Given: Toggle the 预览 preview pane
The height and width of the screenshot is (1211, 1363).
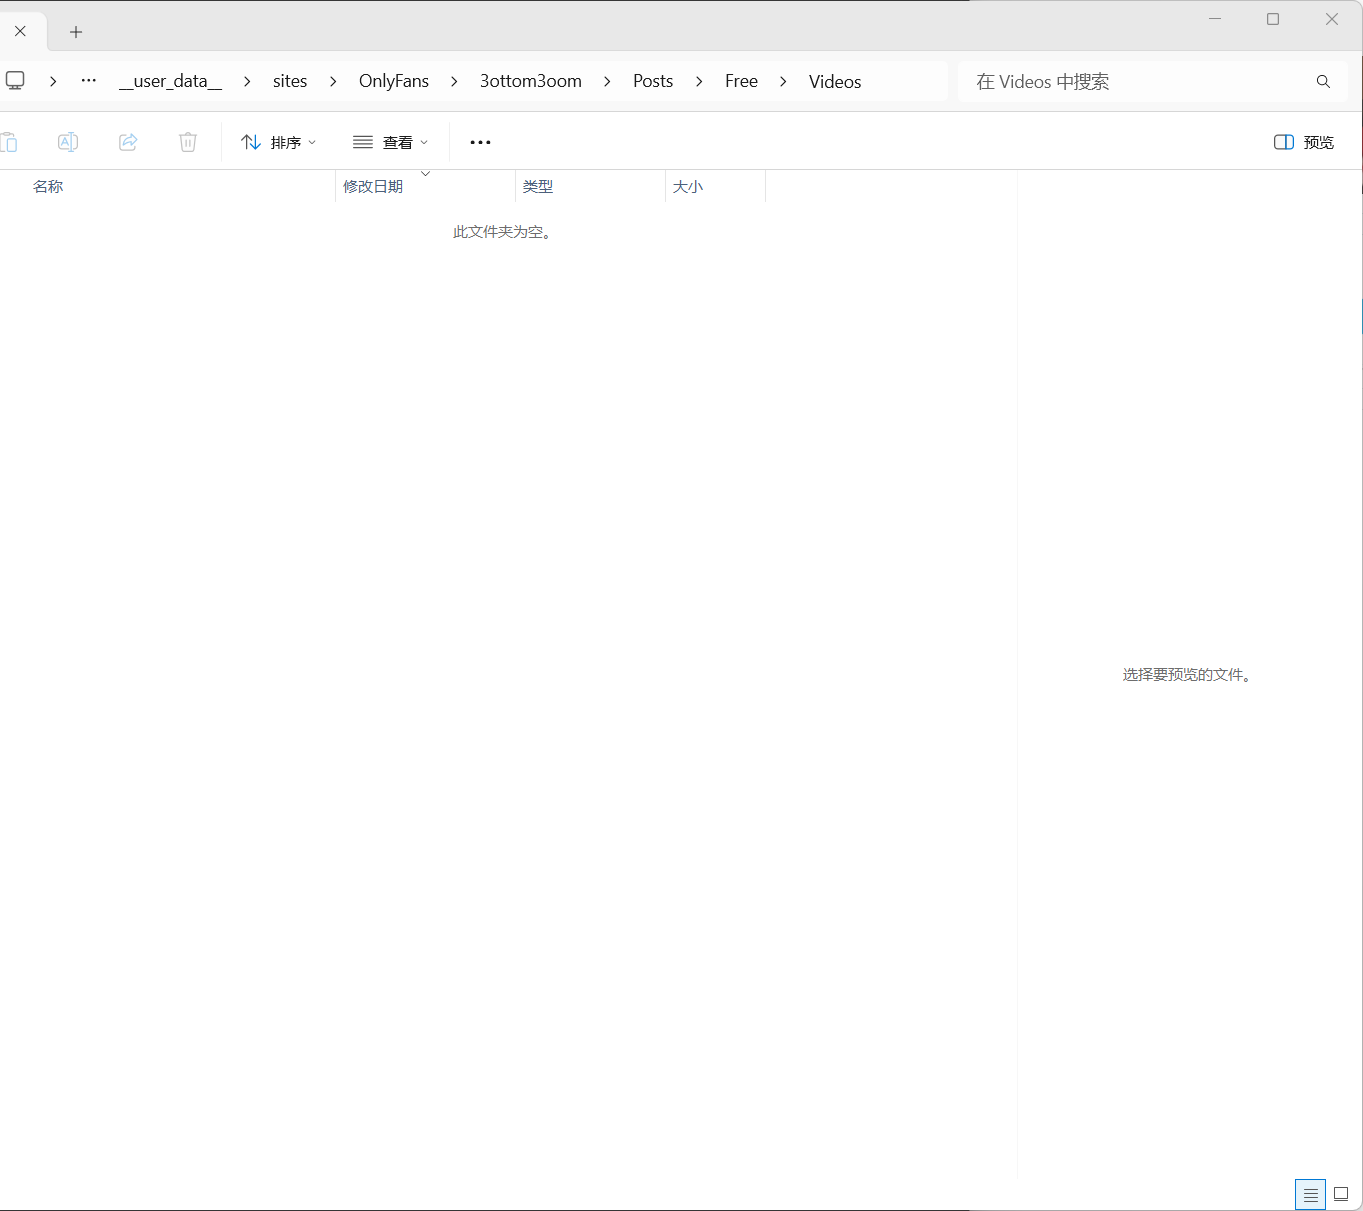Looking at the screenshot, I should [x=1304, y=142].
